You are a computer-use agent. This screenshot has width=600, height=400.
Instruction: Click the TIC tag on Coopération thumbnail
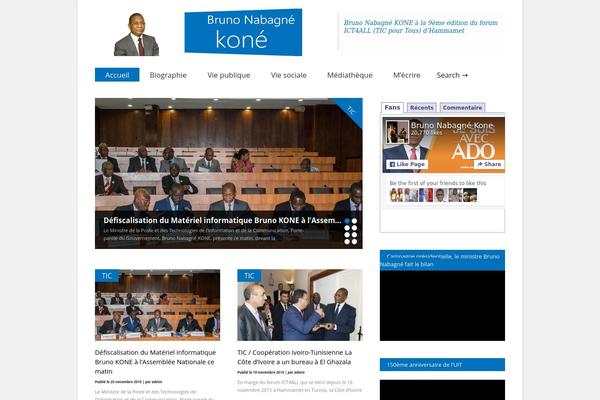[x=249, y=276]
